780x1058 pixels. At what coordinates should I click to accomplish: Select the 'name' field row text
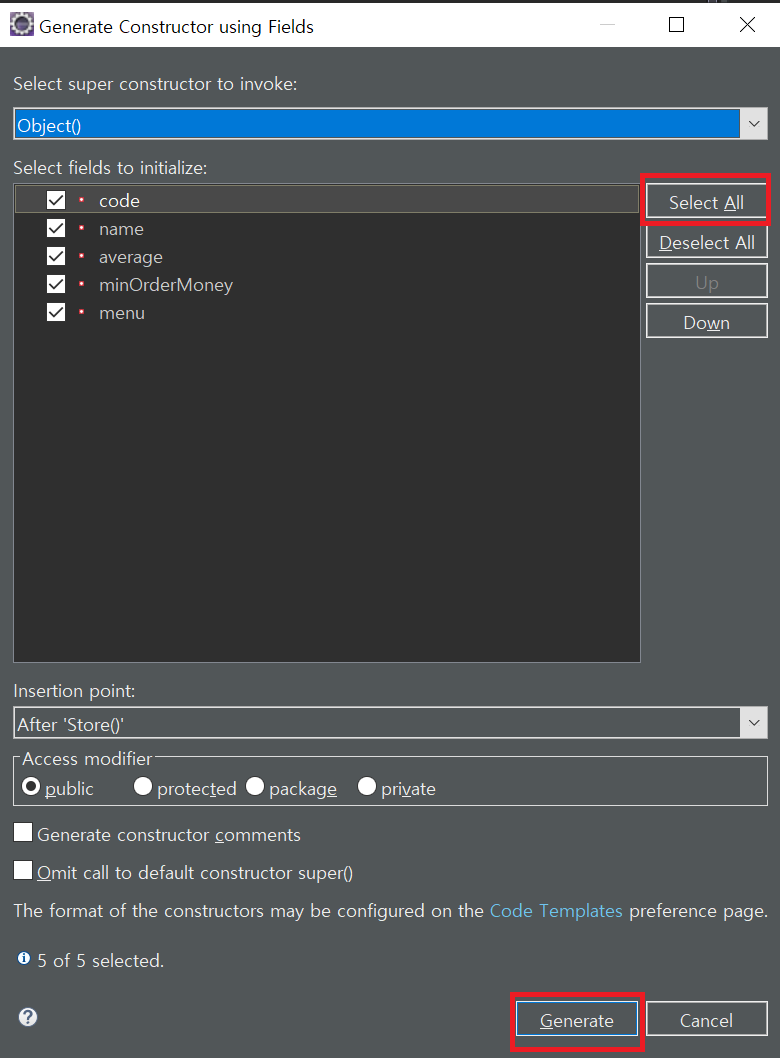click(121, 229)
